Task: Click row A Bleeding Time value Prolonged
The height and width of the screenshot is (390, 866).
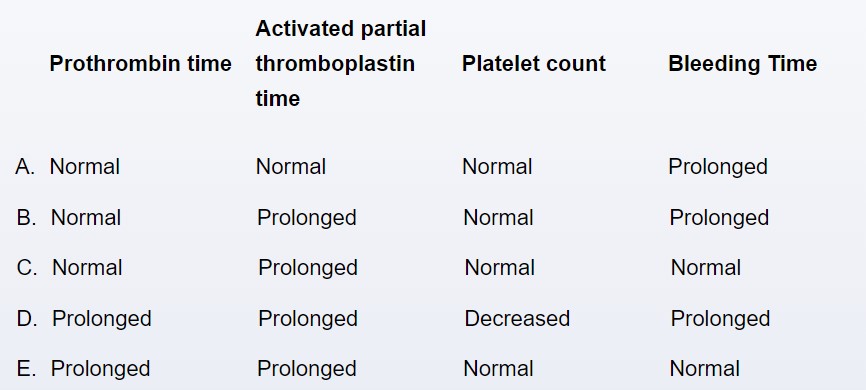Action: [x=718, y=167]
